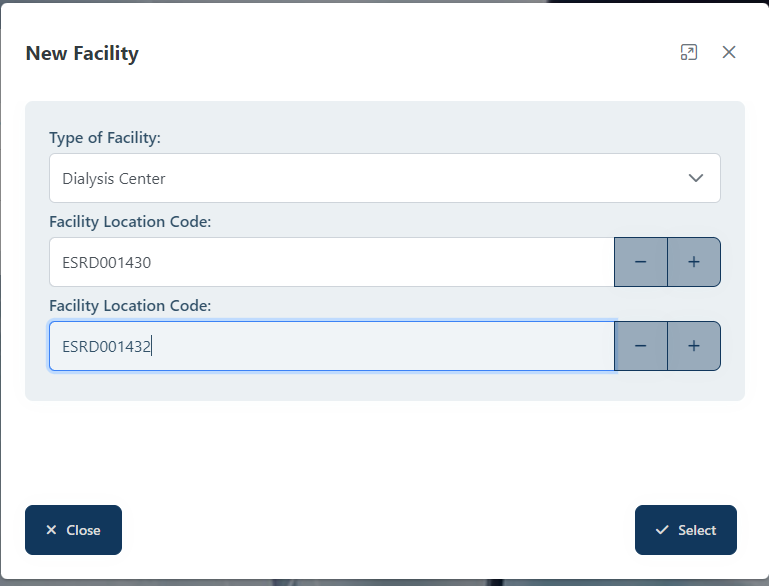Screen dimensions: 769x586
Task: Click the checkmark icon in Select button
Action: click(x=661, y=530)
